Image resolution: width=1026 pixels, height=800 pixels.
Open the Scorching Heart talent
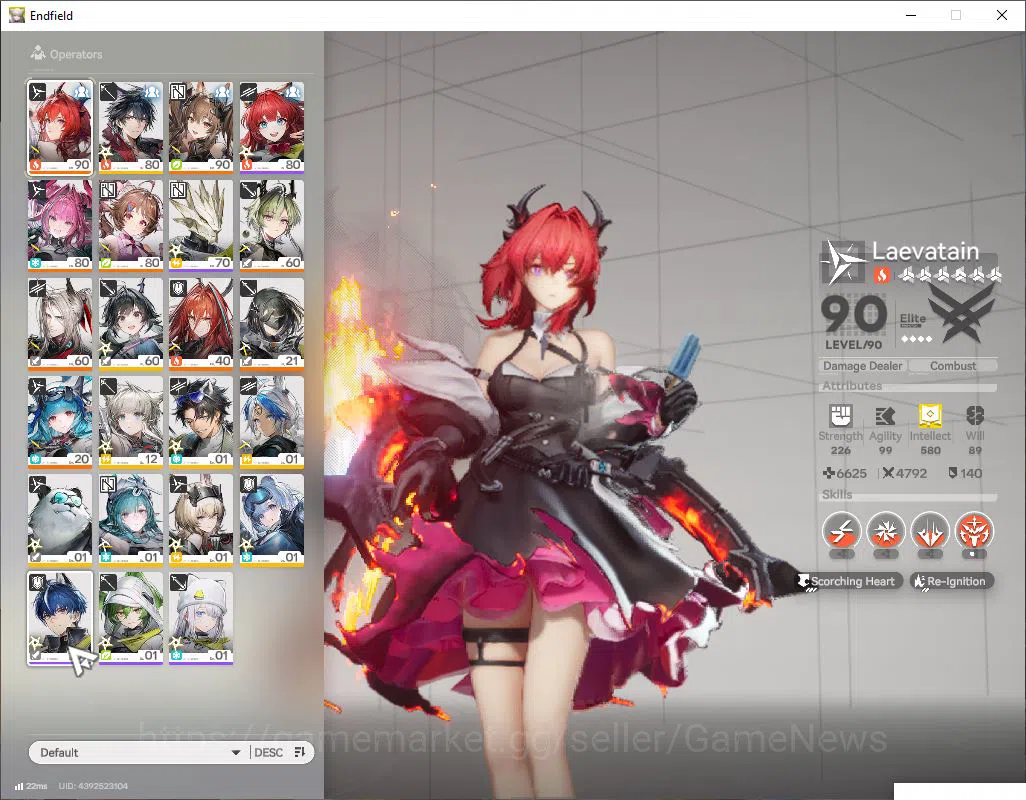849,581
